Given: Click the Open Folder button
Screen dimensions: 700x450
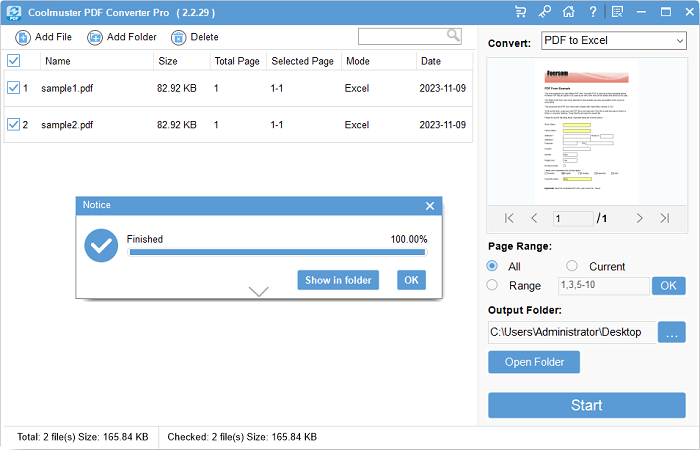Looking at the screenshot, I should pos(534,362).
